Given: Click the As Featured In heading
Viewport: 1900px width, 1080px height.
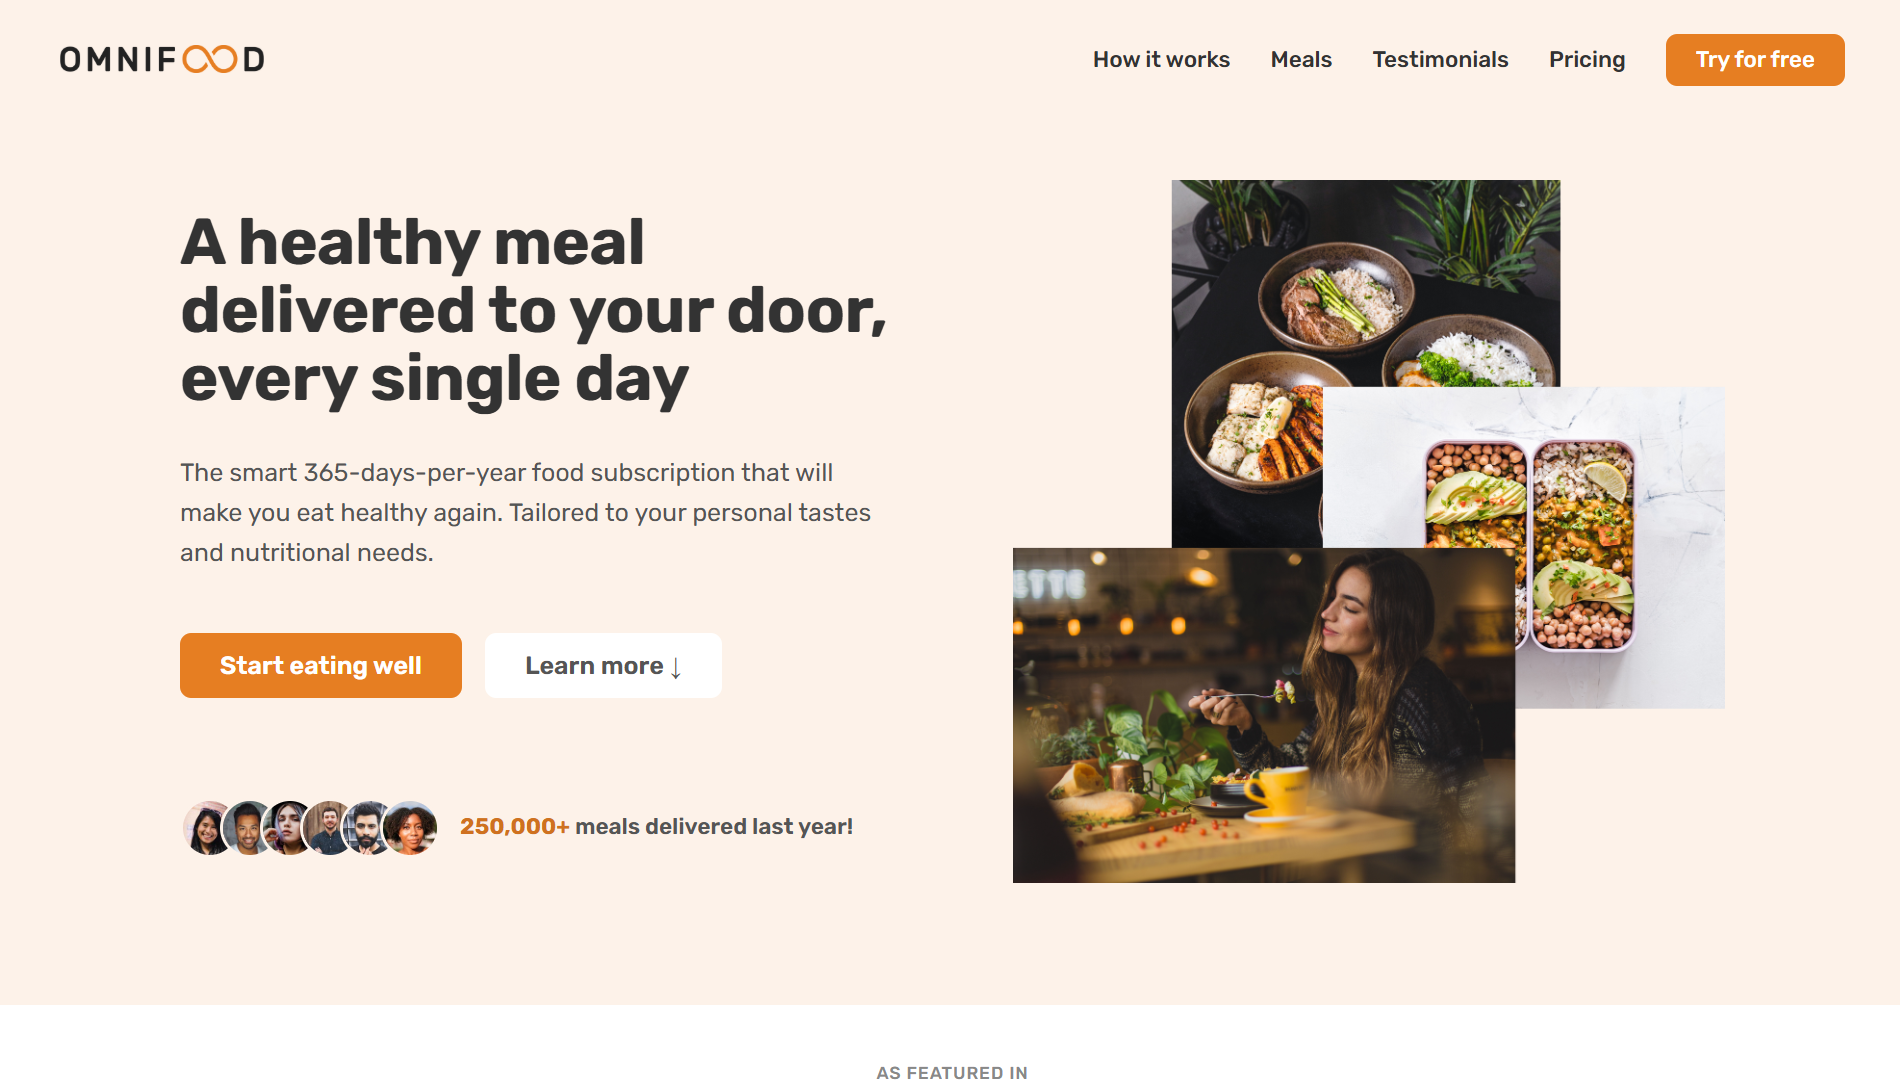Looking at the screenshot, I should coord(952,1072).
